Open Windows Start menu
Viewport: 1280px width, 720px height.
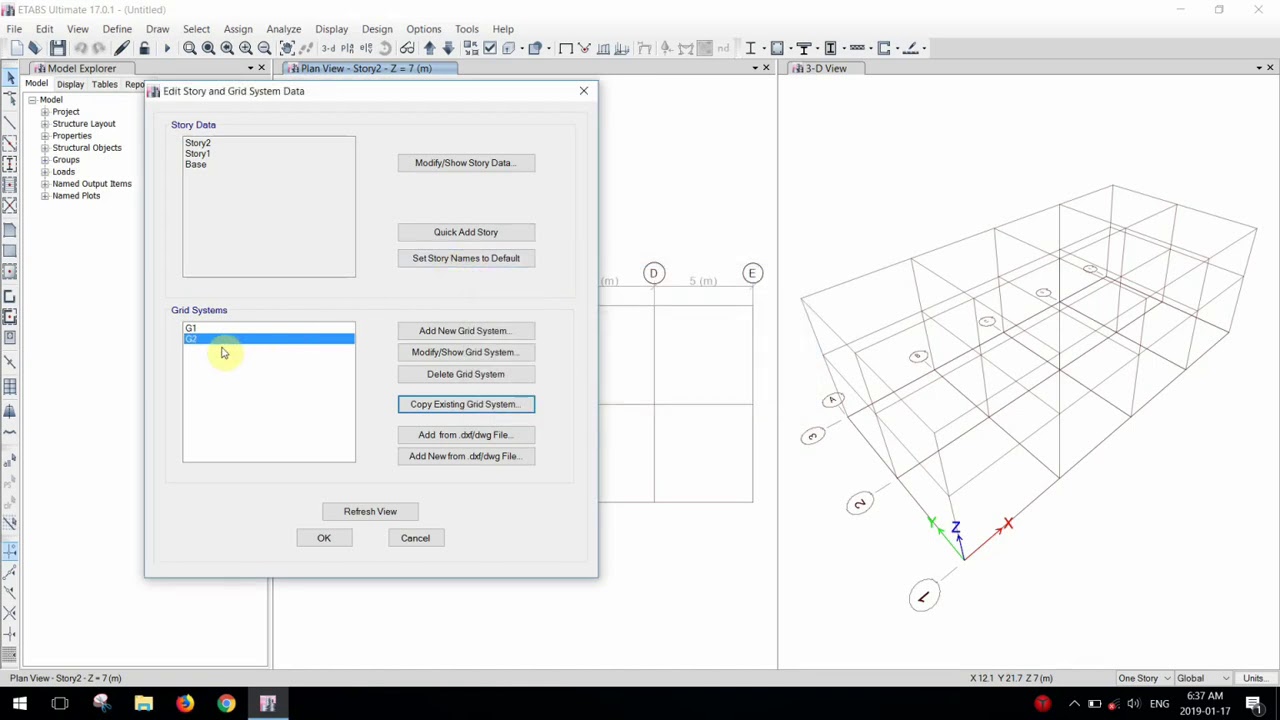(19, 704)
